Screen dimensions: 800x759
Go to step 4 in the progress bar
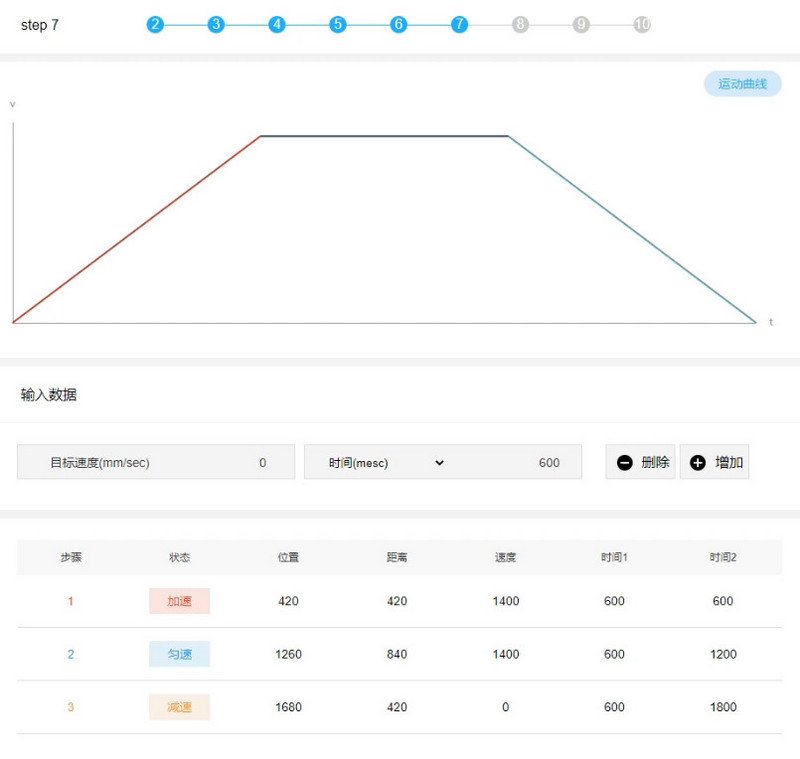click(277, 24)
